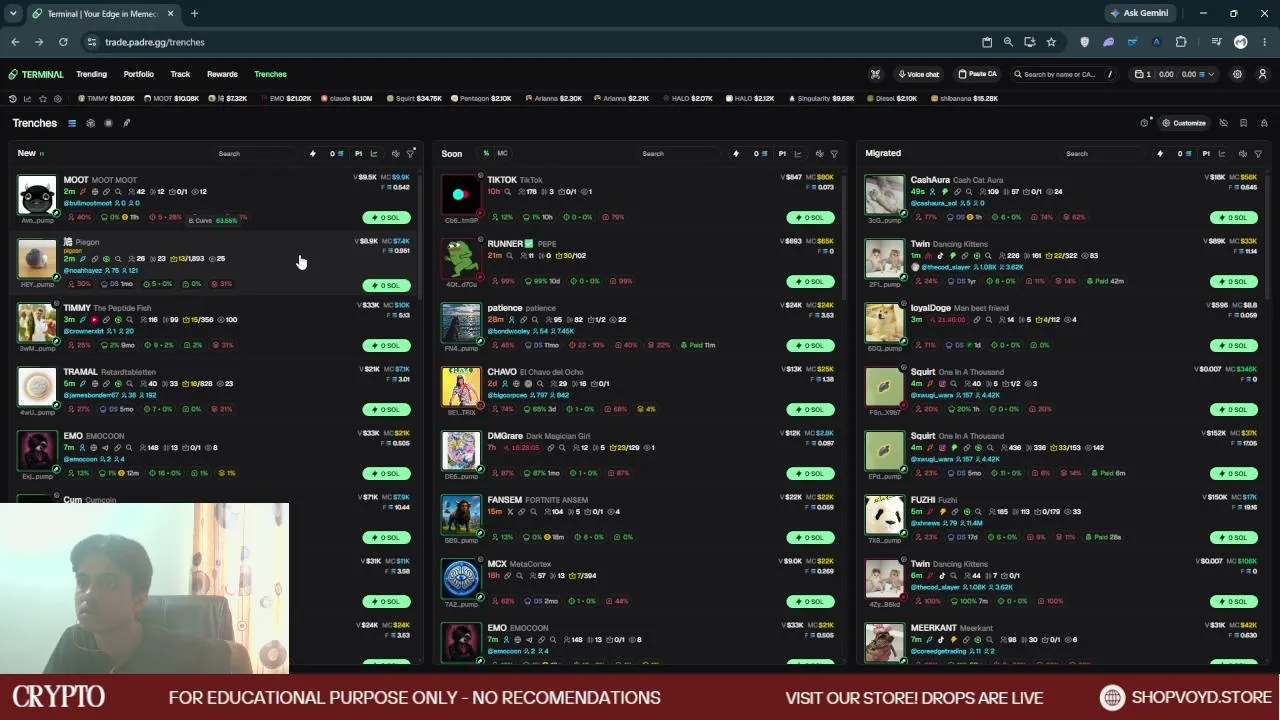The width and height of the screenshot is (1280, 720).
Task: Open the TIMMY token thumbnail
Action: point(37,323)
